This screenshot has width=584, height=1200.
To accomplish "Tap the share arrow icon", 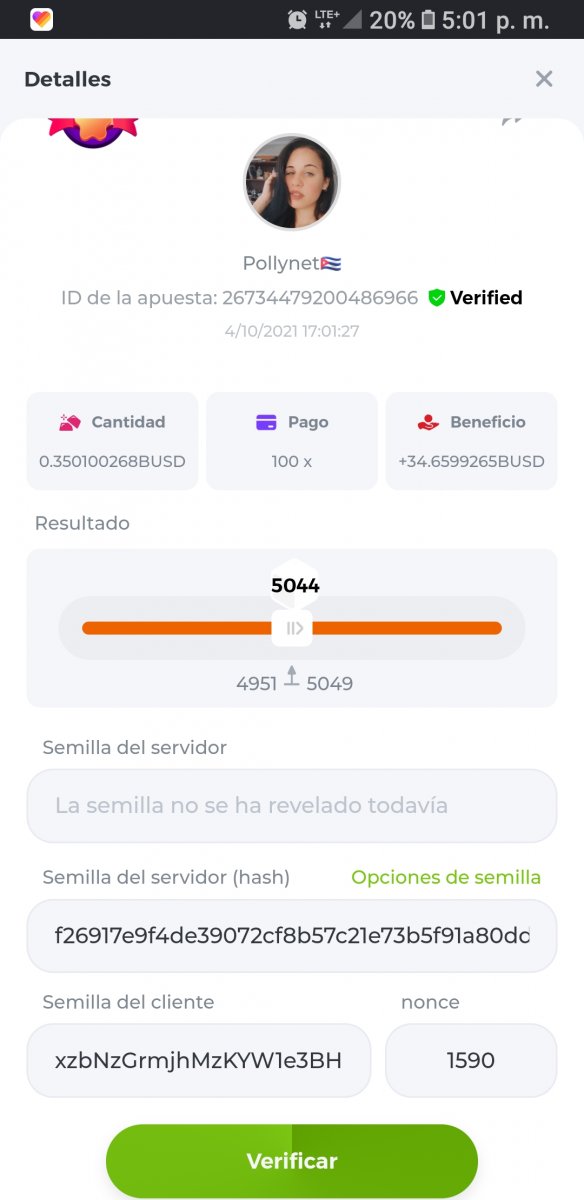I will click(x=512, y=121).
